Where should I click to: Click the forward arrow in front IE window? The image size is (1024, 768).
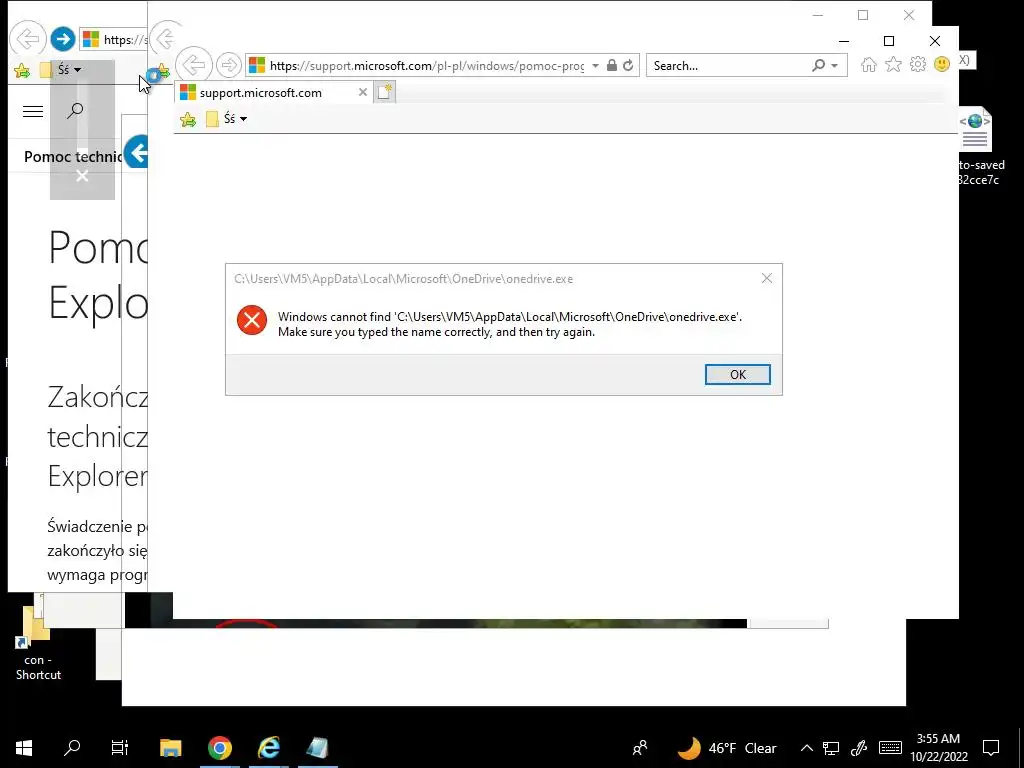229,65
